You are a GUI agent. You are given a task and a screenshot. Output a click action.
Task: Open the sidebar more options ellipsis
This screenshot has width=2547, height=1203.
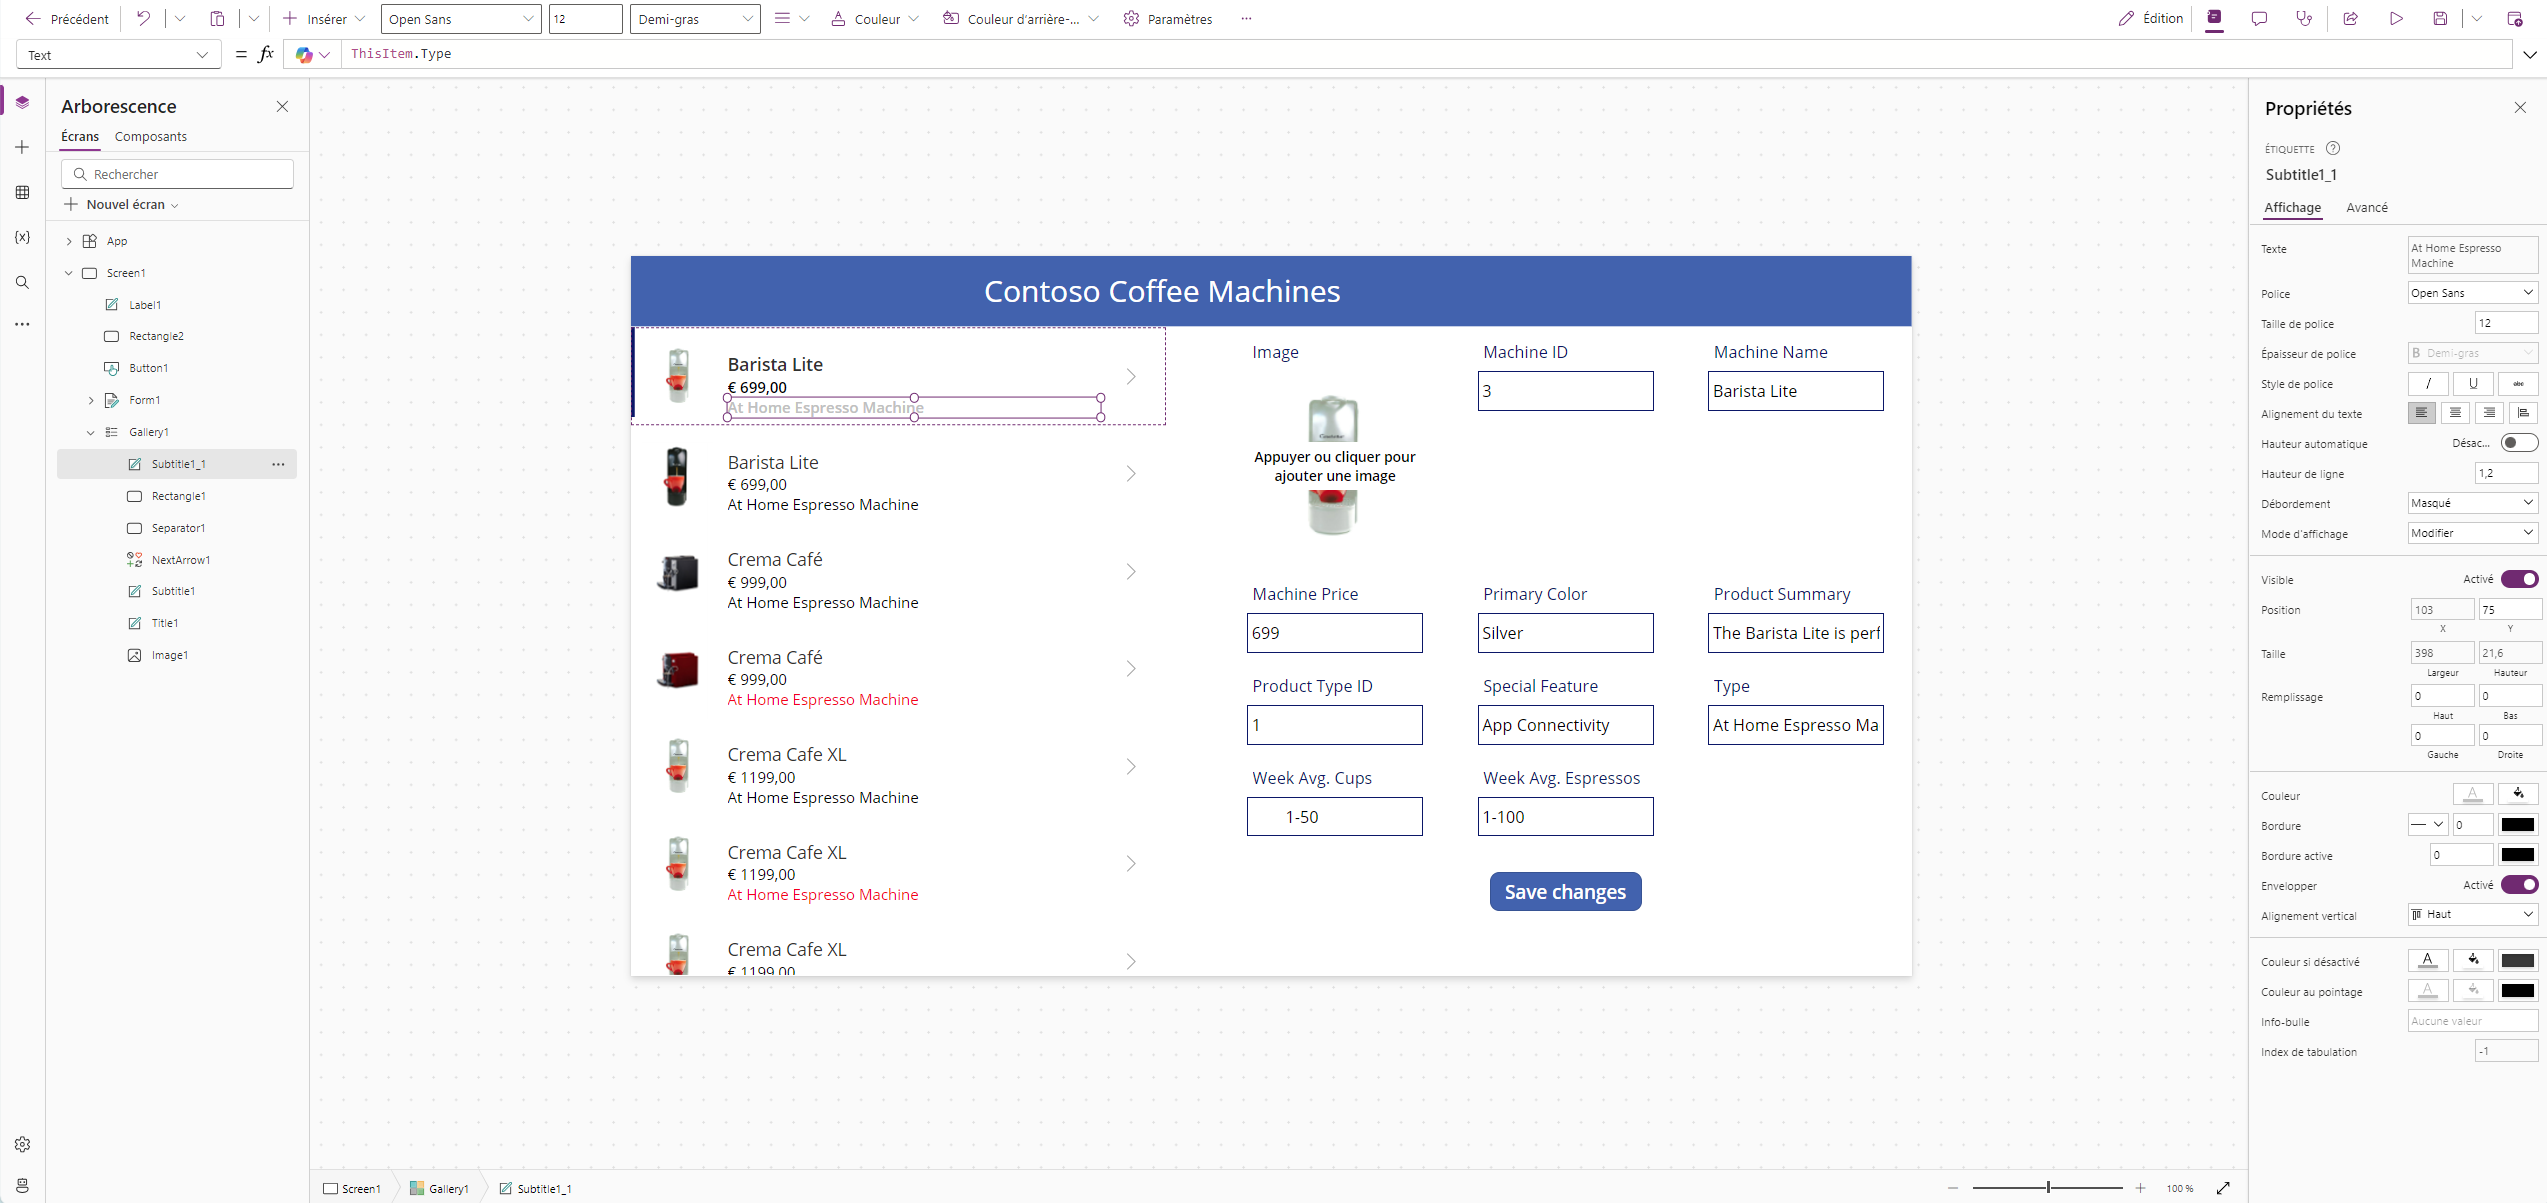tap(22, 324)
